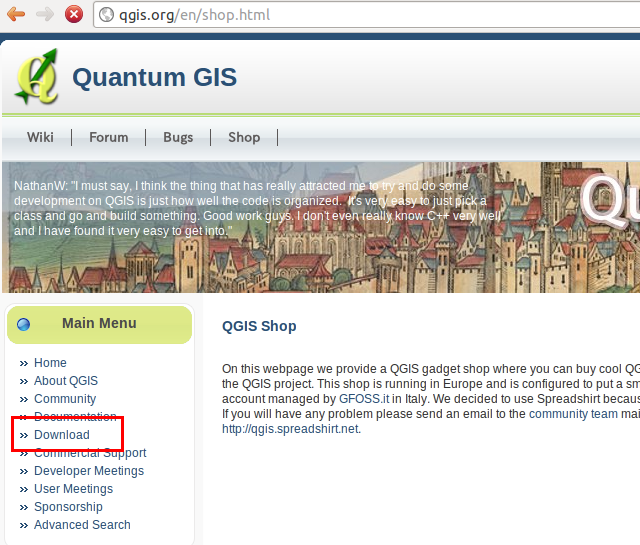Viewport: 640px width, 545px height.
Task: Click the medieval city banner image
Action: pos(321,227)
